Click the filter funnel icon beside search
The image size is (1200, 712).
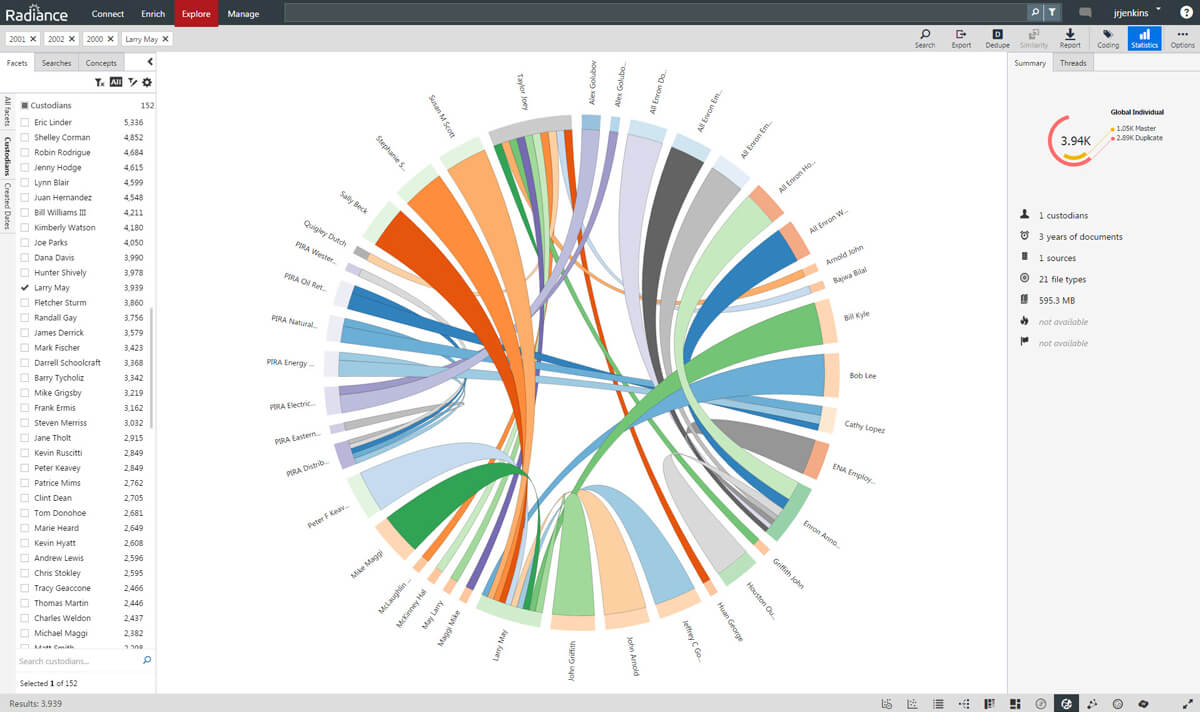tap(1052, 13)
